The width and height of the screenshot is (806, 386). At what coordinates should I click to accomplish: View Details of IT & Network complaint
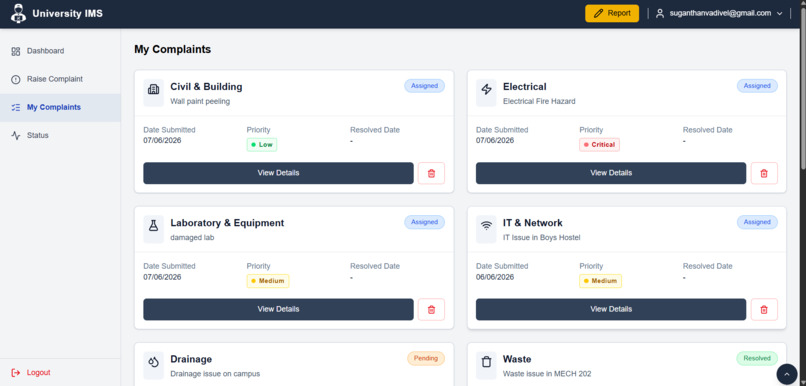click(611, 309)
